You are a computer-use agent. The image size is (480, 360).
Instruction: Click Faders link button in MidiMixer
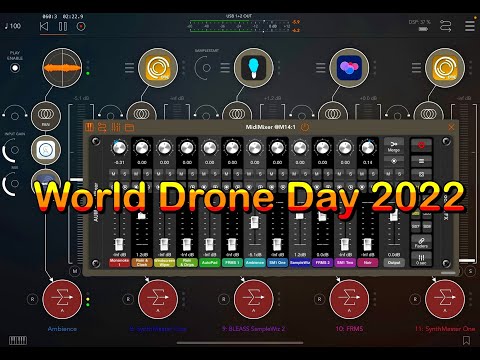[x=421, y=242]
